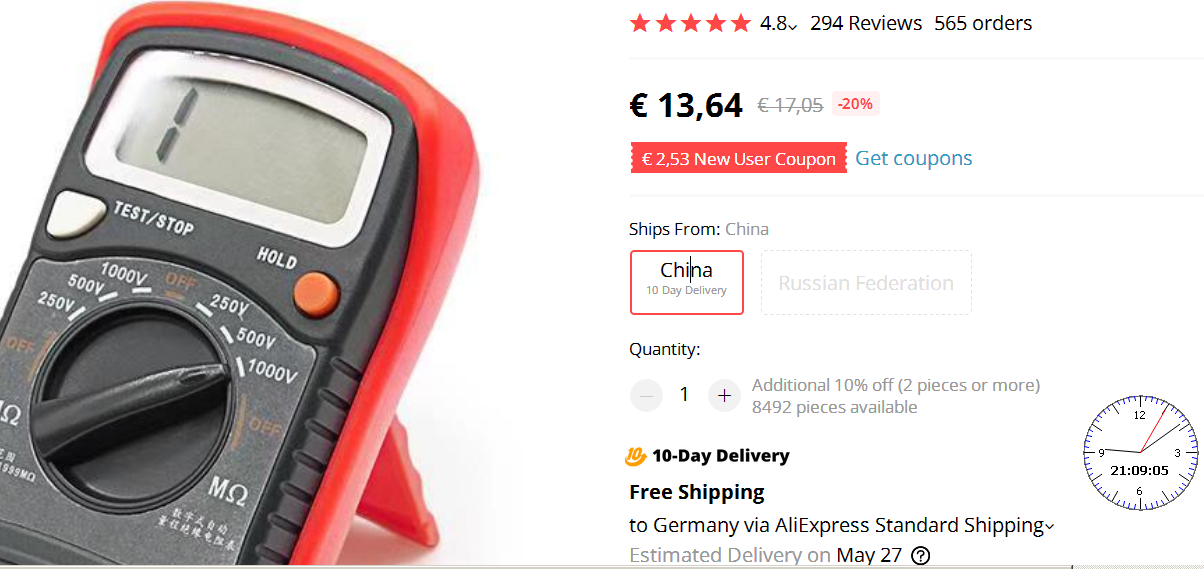
Task: Select China as the shipping origin
Action: point(687,282)
